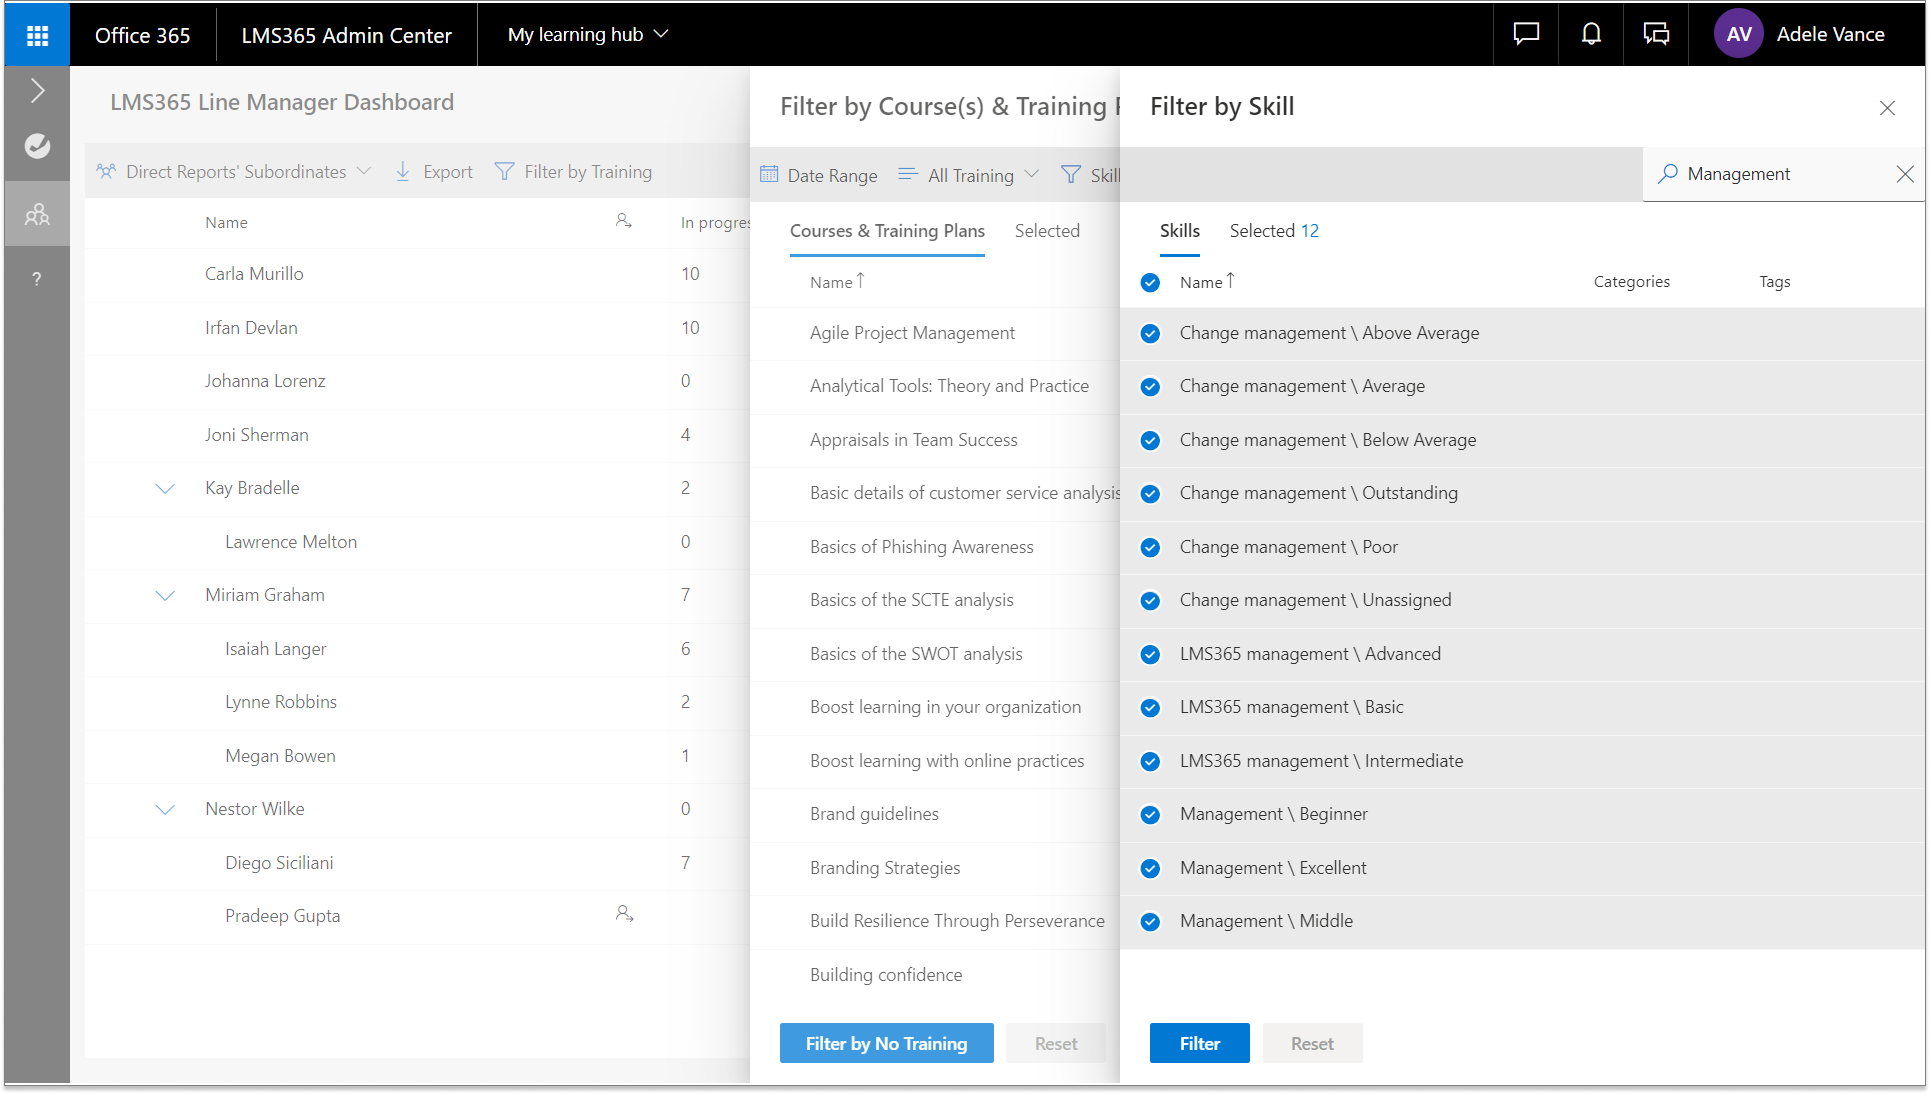Switch to the Courses & Training Plans tab

click(x=886, y=231)
